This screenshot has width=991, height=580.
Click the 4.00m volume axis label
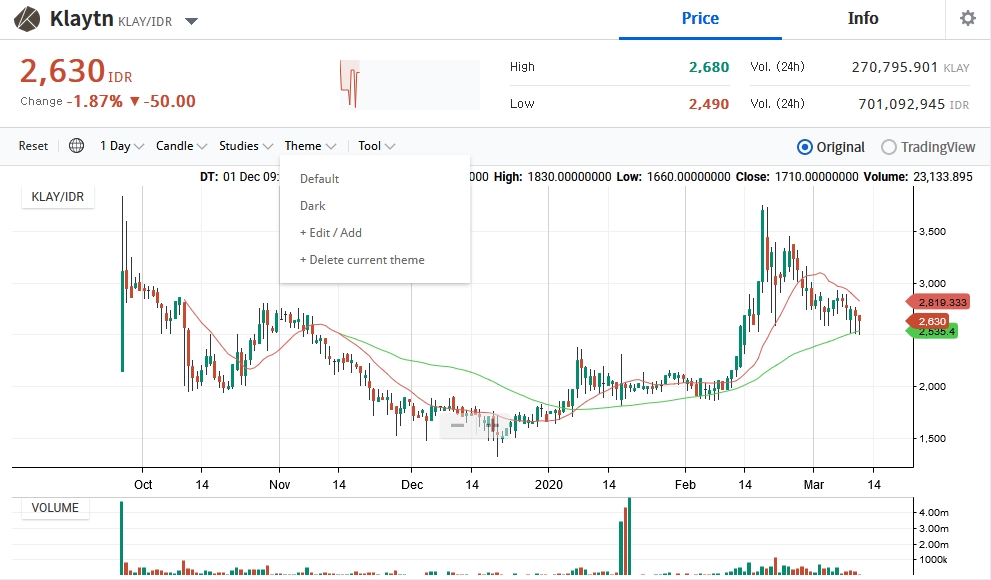pyautogui.click(x=933, y=512)
